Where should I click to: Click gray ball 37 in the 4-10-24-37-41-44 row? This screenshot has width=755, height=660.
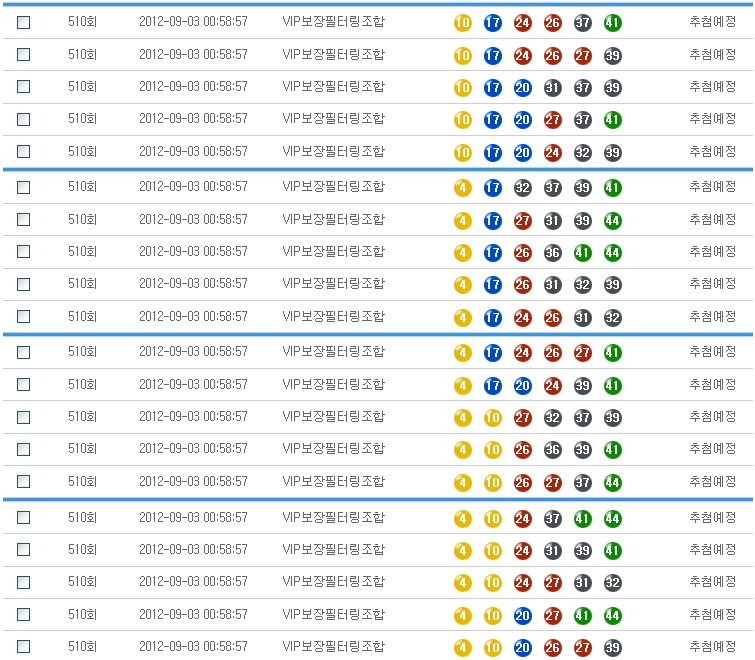click(552, 518)
